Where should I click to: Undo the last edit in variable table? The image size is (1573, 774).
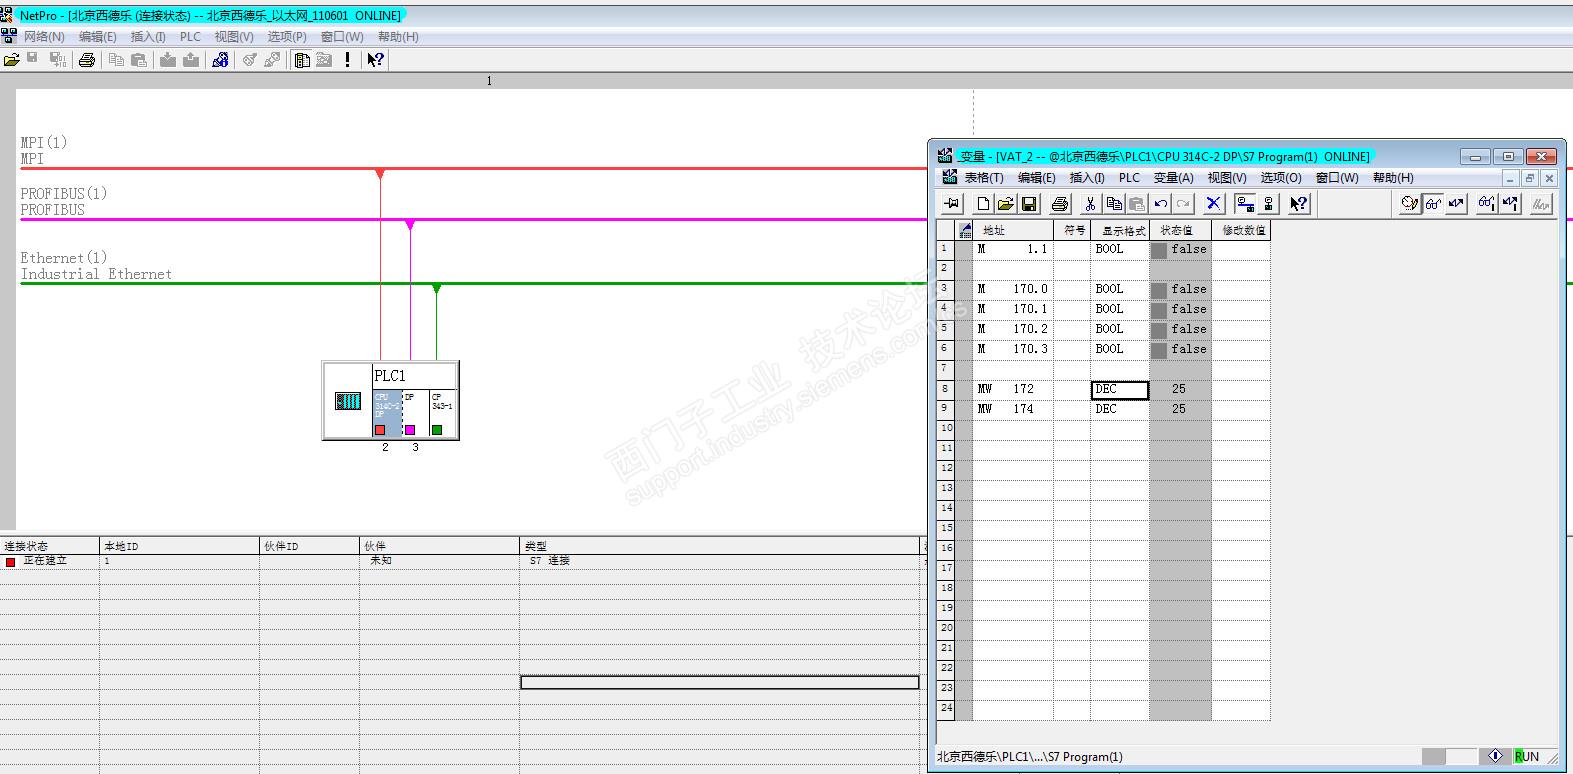click(1160, 204)
